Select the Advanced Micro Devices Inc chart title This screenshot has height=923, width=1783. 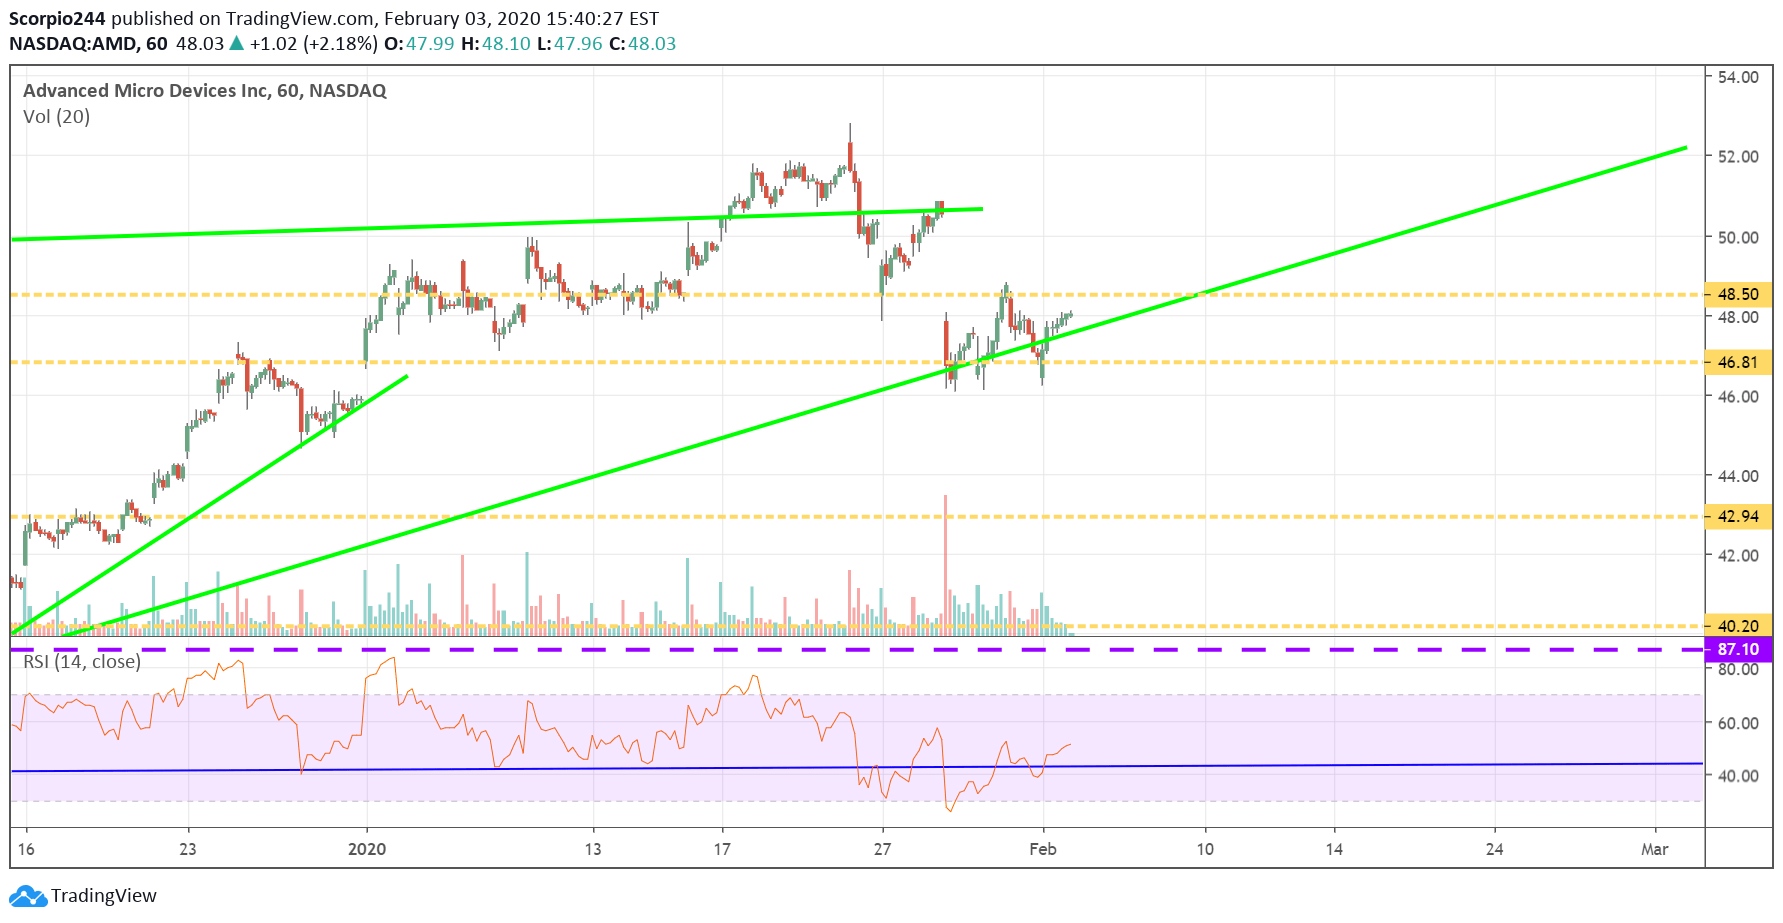pyautogui.click(x=204, y=91)
